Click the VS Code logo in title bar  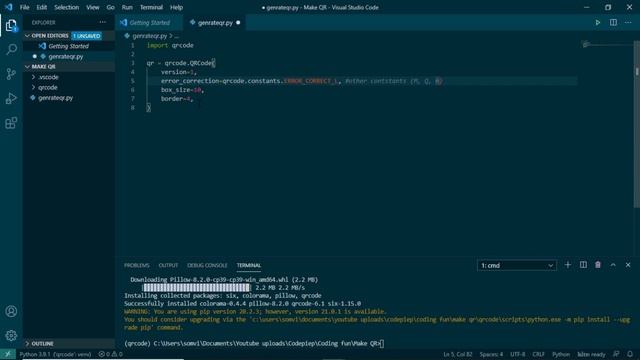coord(9,7)
